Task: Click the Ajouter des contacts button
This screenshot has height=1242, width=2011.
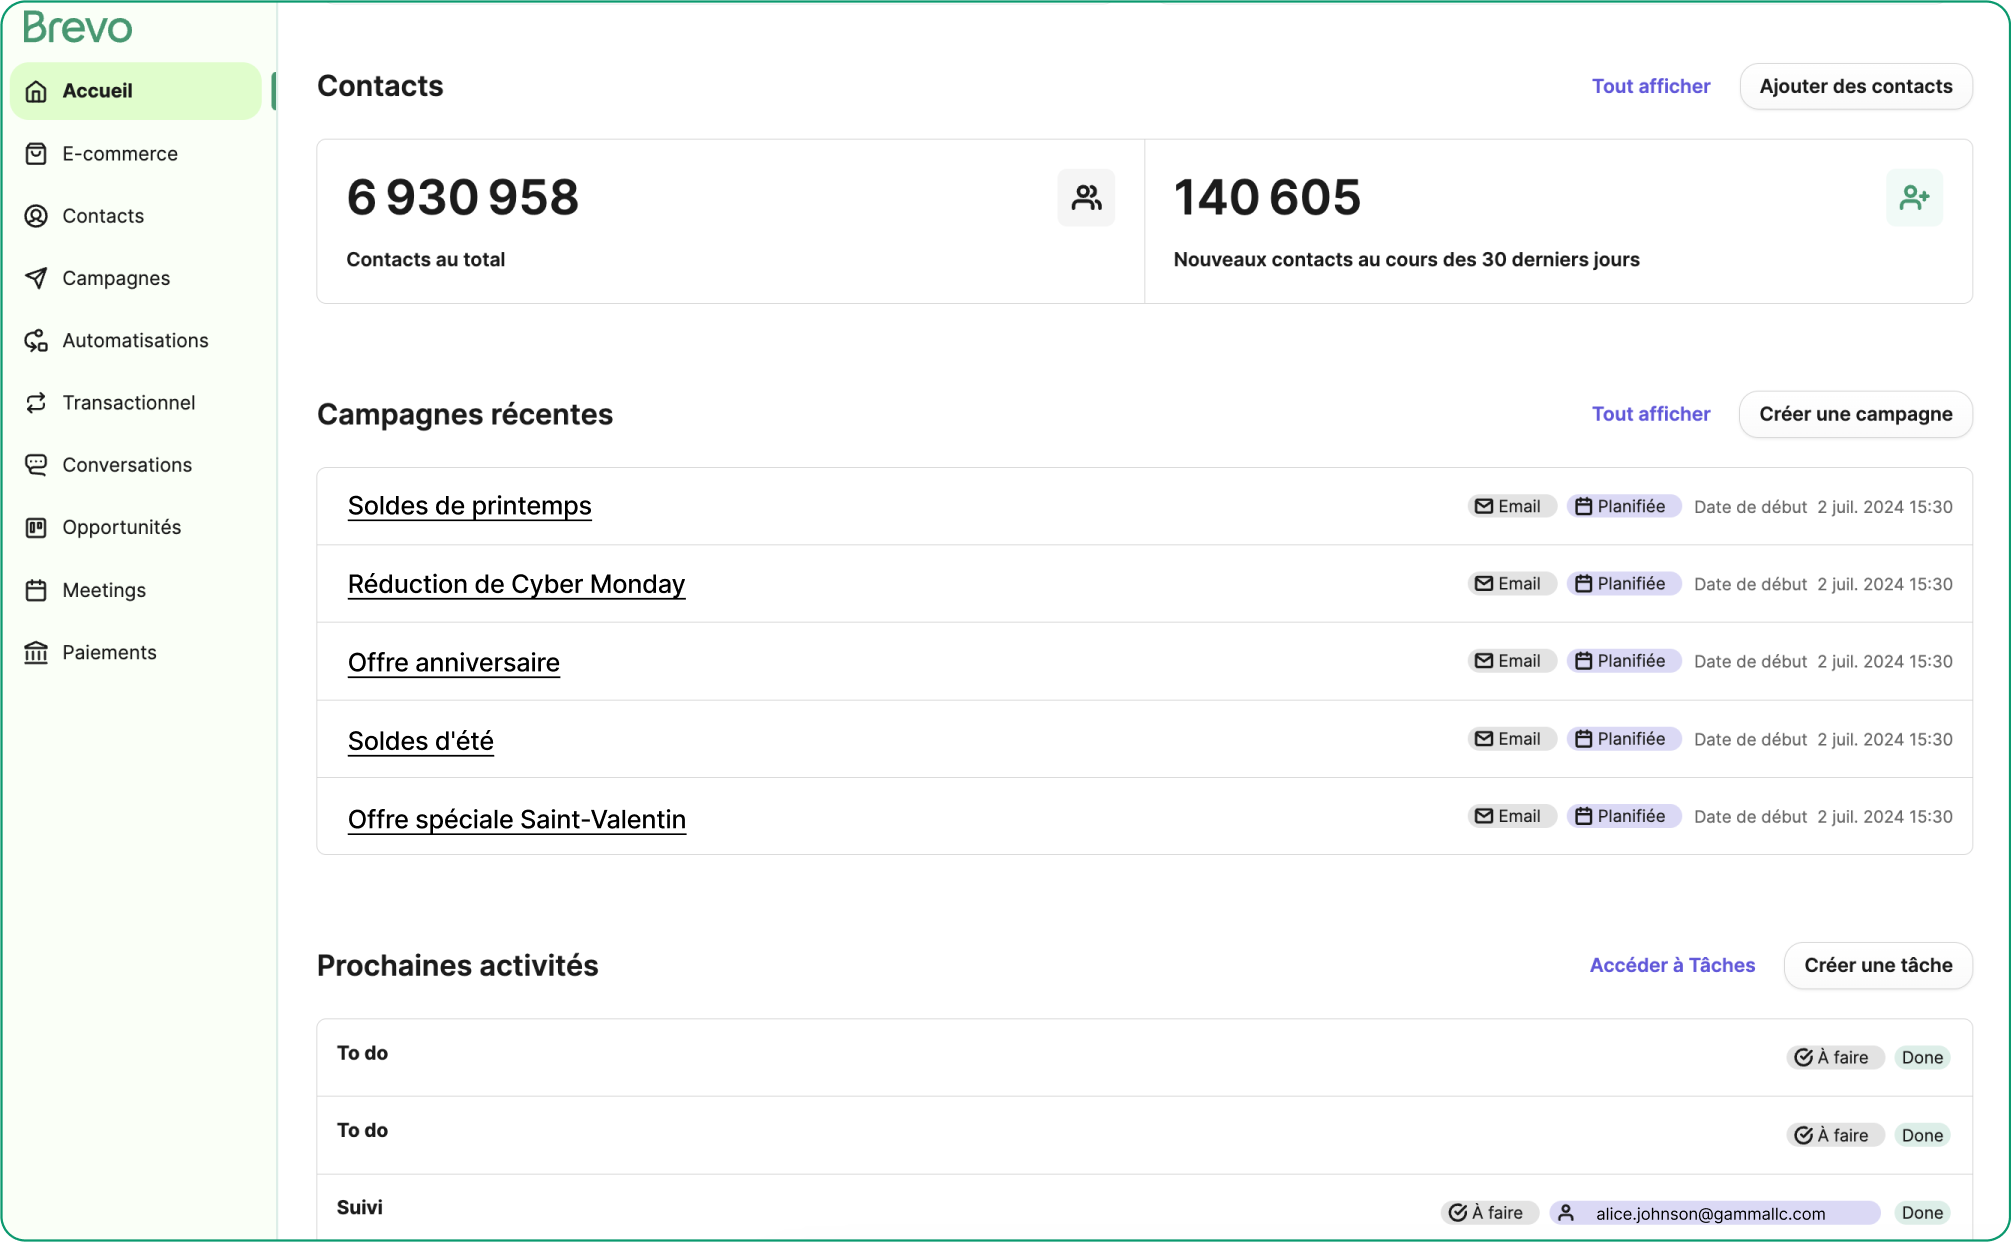Action: point(1855,86)
